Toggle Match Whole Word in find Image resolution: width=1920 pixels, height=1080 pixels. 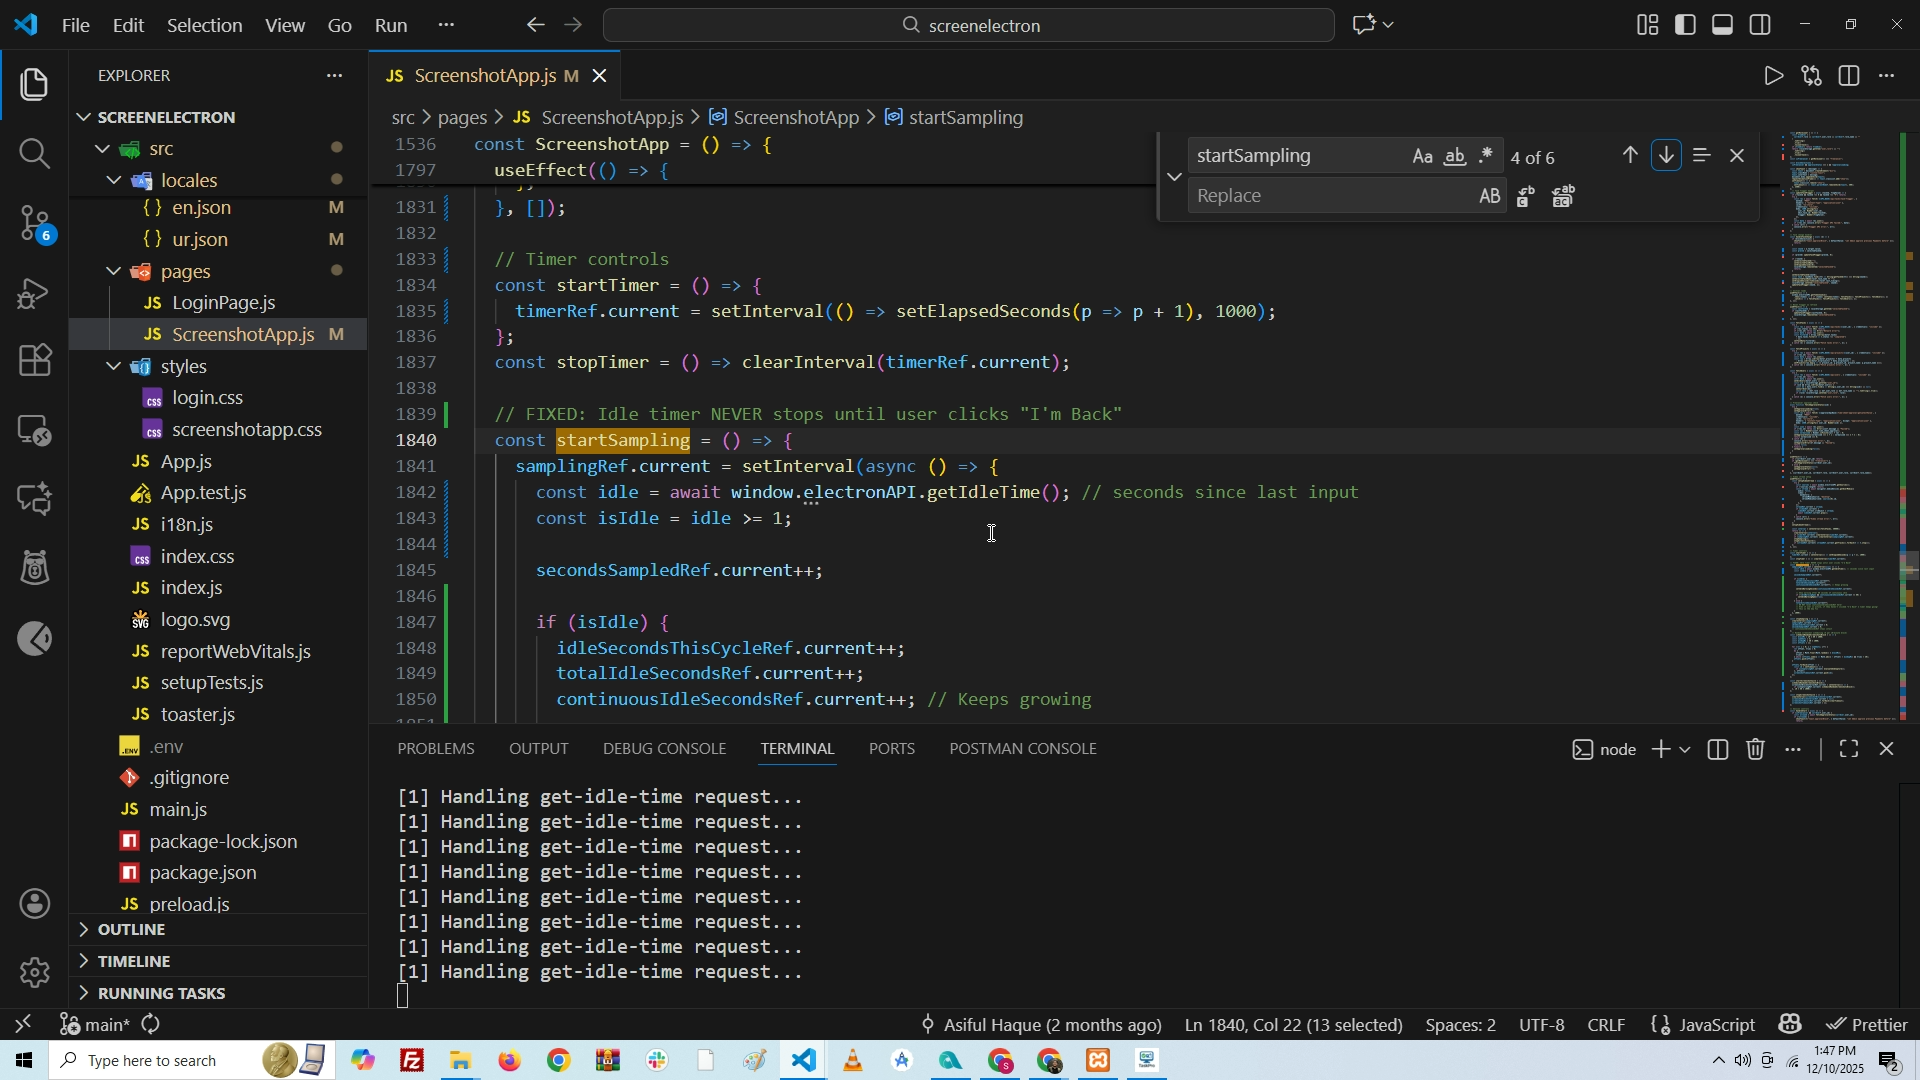point(1455,157)
